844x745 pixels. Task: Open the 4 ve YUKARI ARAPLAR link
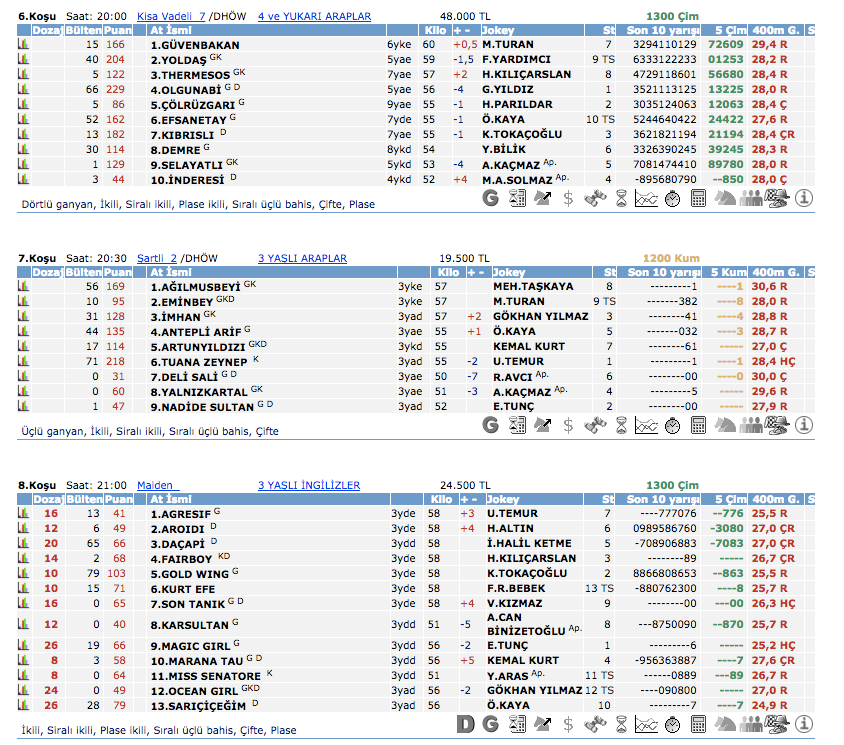click(314, 17)
